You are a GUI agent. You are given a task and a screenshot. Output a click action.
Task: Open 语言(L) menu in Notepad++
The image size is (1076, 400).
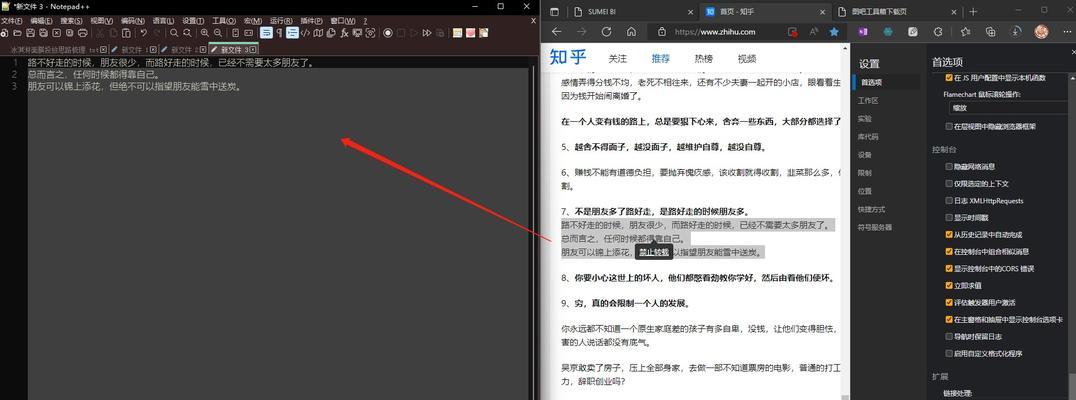(x=163, y=21)
